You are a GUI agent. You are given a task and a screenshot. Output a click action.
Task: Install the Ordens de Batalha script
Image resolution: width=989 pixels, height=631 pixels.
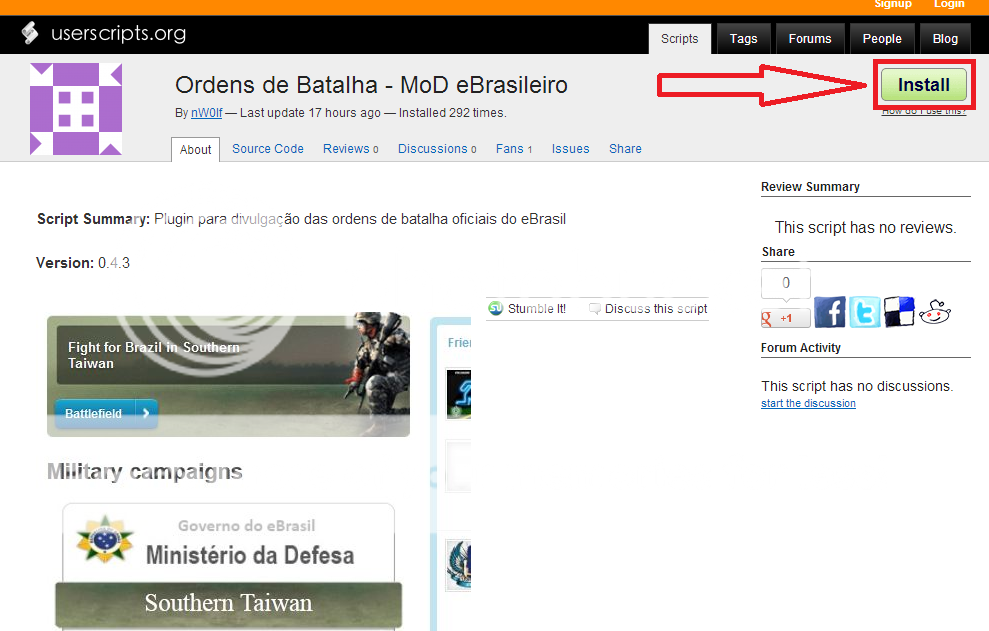(923, 85)
